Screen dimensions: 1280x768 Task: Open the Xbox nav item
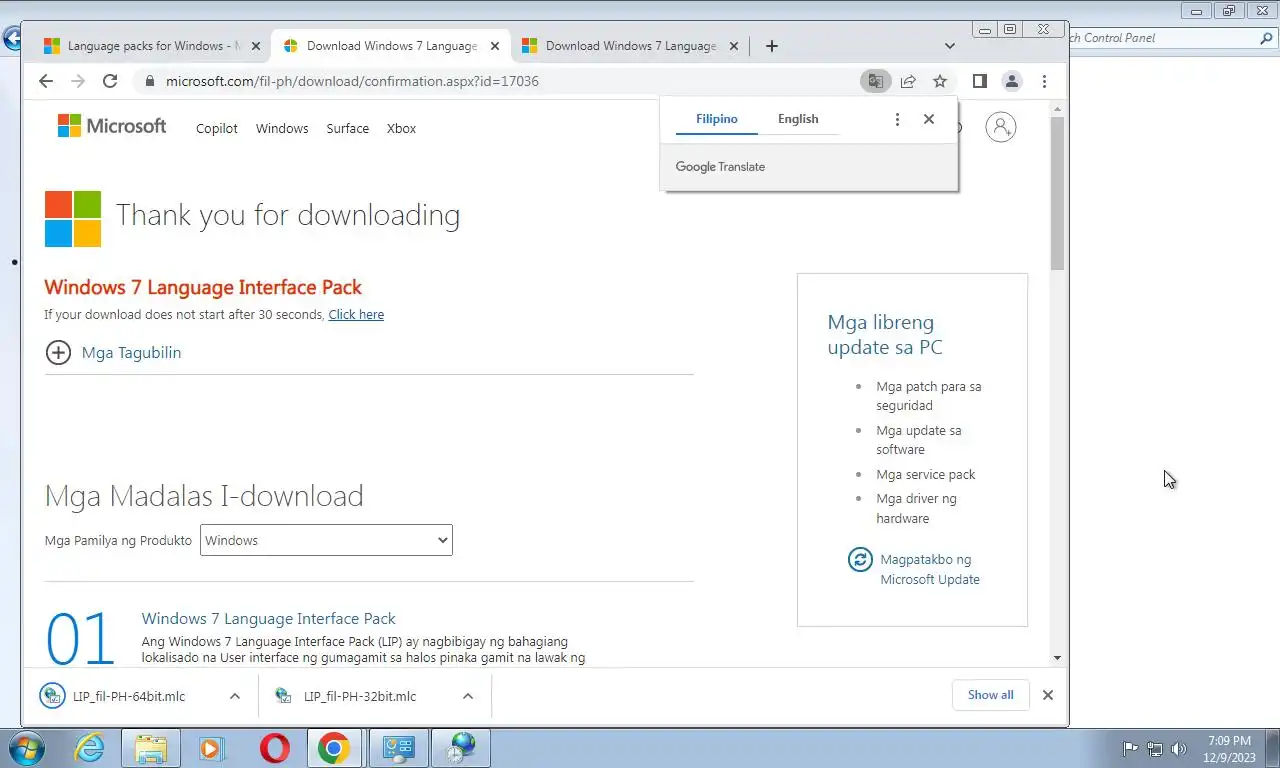tap(401, 128)
